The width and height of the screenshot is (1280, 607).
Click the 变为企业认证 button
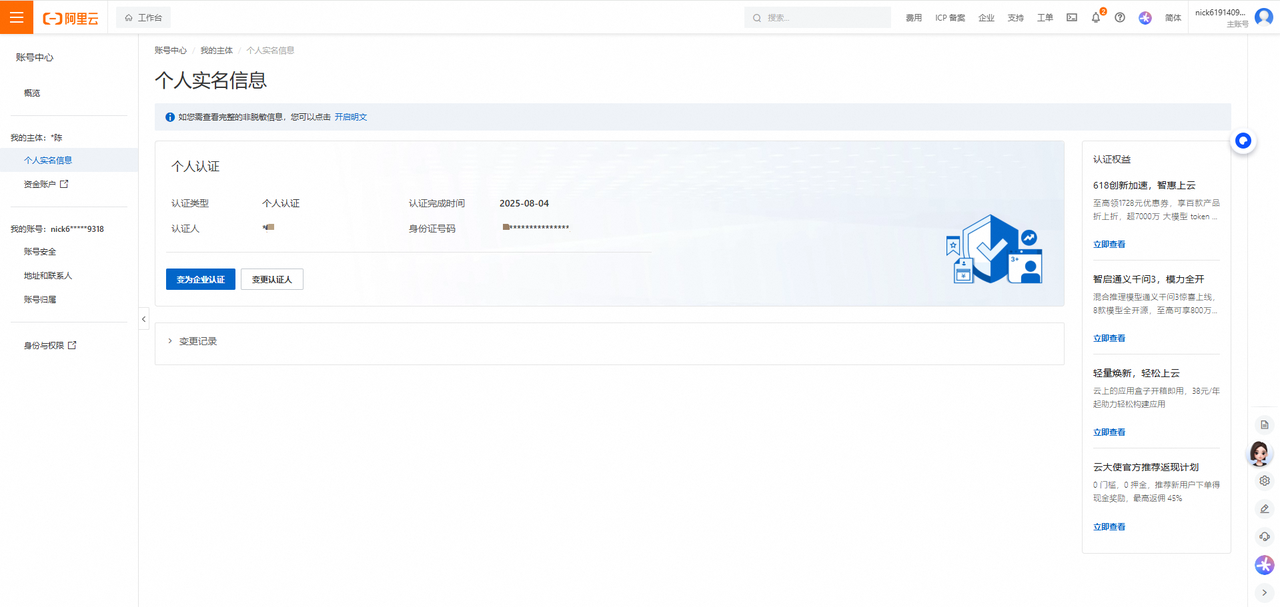200,280
